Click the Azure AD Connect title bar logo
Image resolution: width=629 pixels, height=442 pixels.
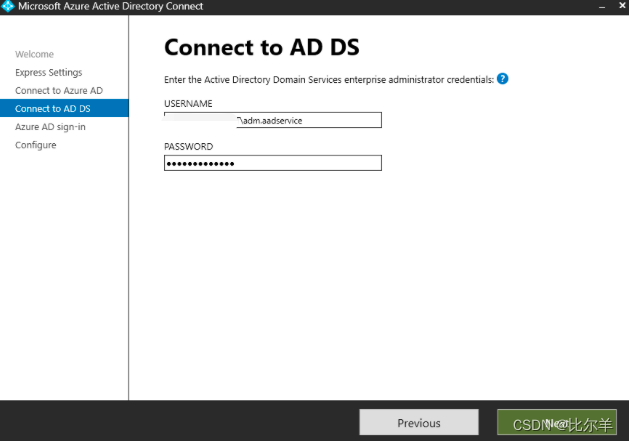(7, 6)
